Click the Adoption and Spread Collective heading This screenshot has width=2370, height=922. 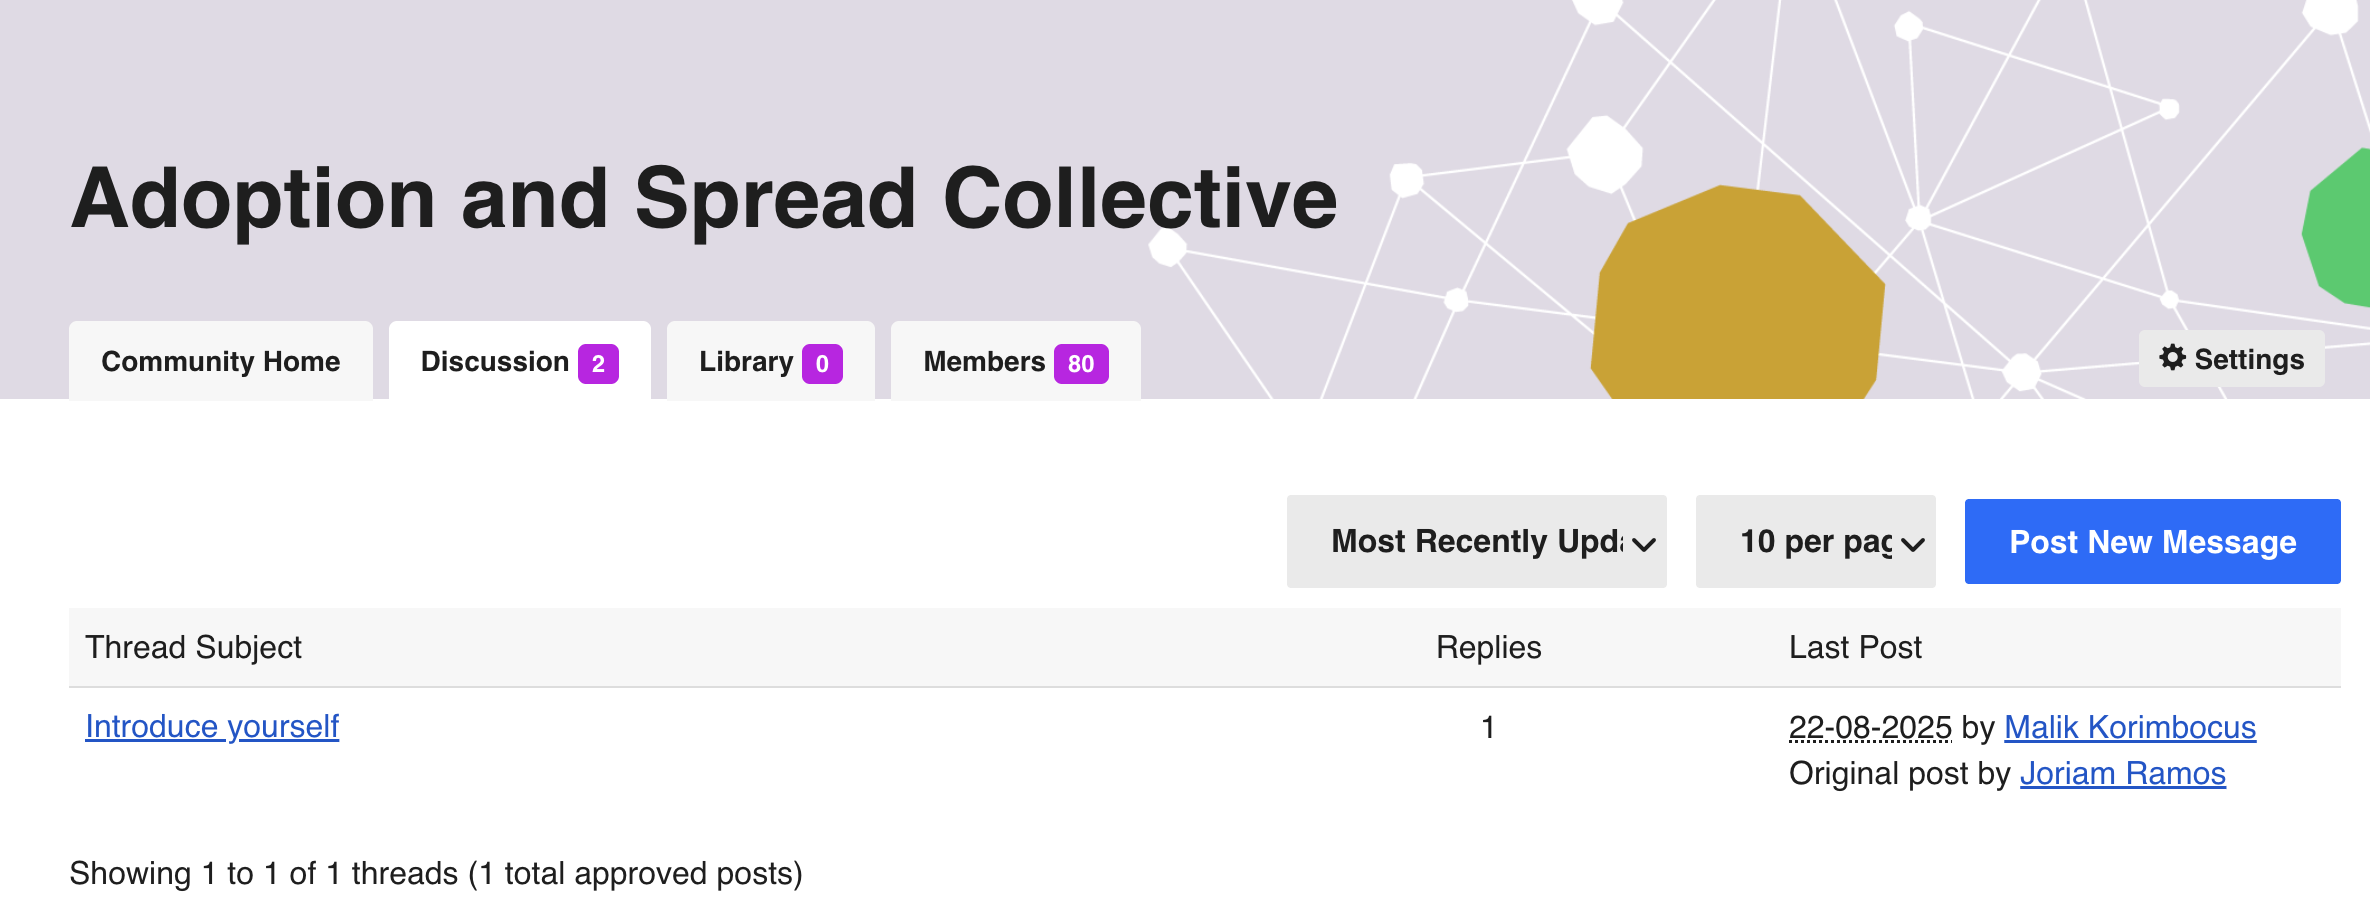(x=704, y=199)
